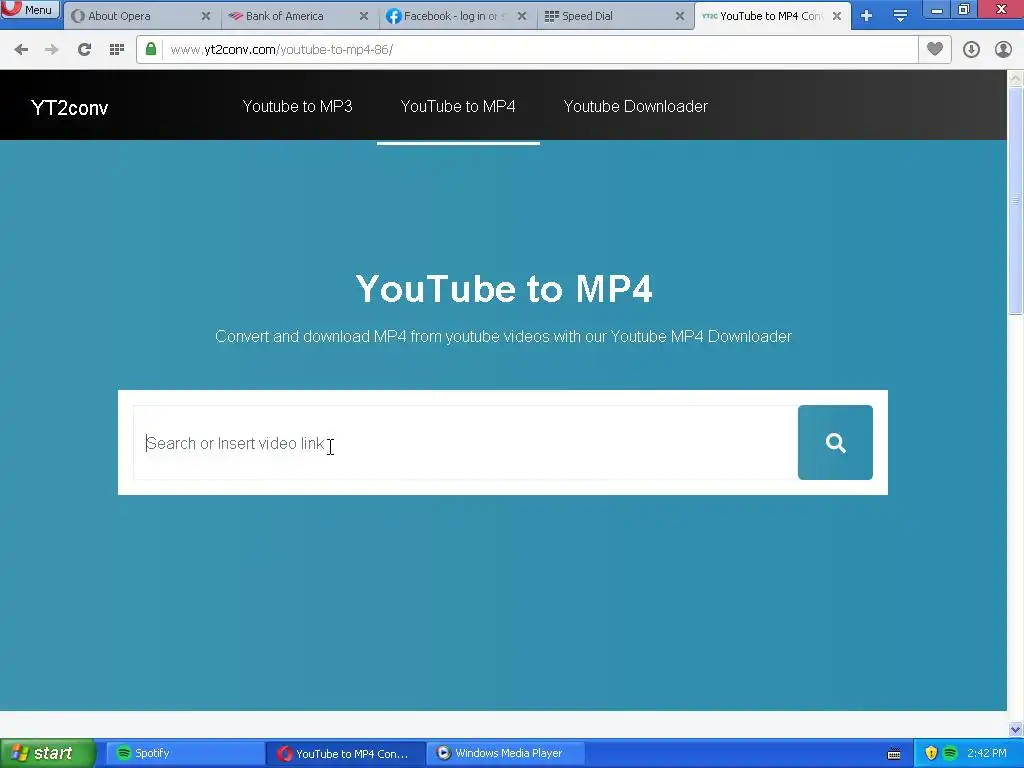Select the Opera YouTube to MP4 taskbar button
1024x768 pixels.
(346, 754)
